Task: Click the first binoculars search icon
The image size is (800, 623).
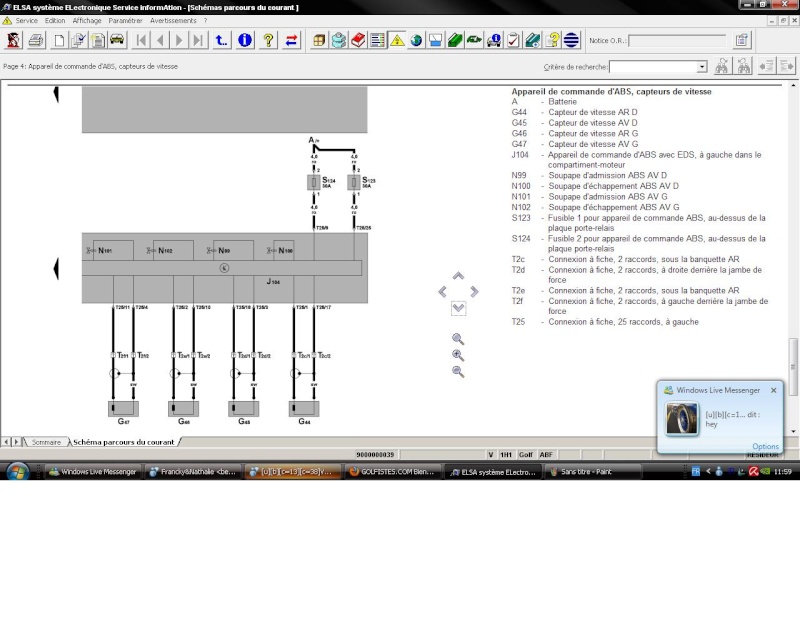Action: 721,66
